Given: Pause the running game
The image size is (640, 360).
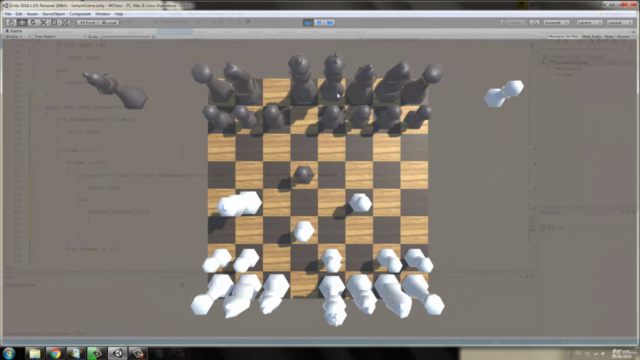Looking at the screenshot, I should (x=319, y=22).
